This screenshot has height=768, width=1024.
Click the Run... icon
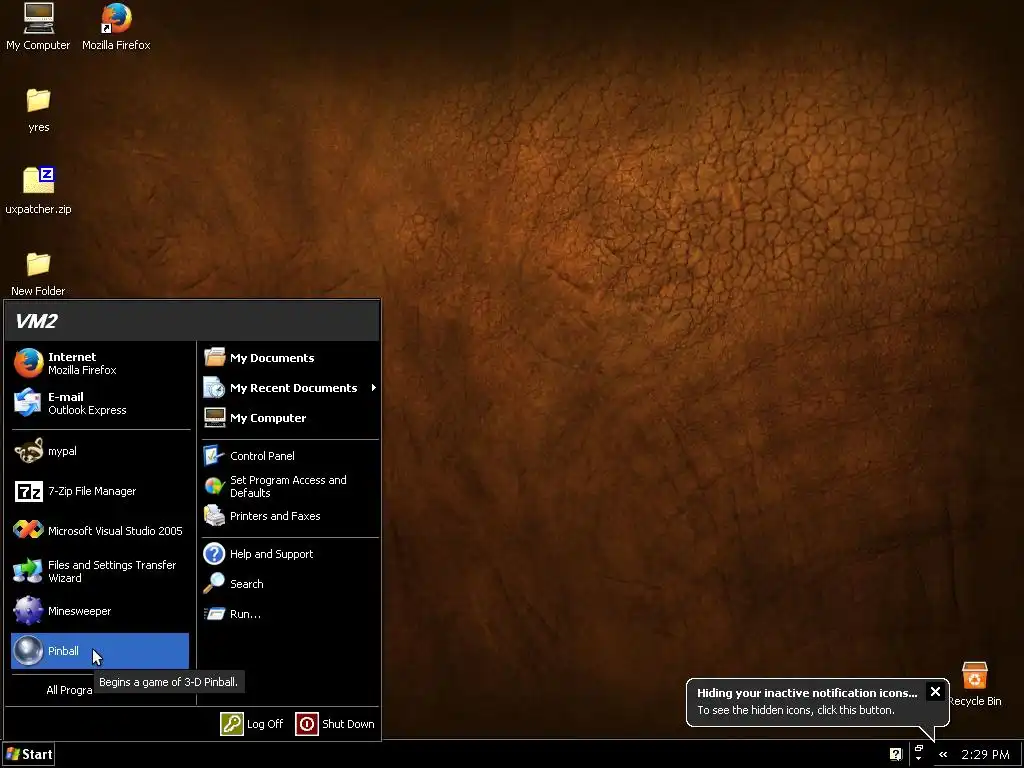point(214,613)
